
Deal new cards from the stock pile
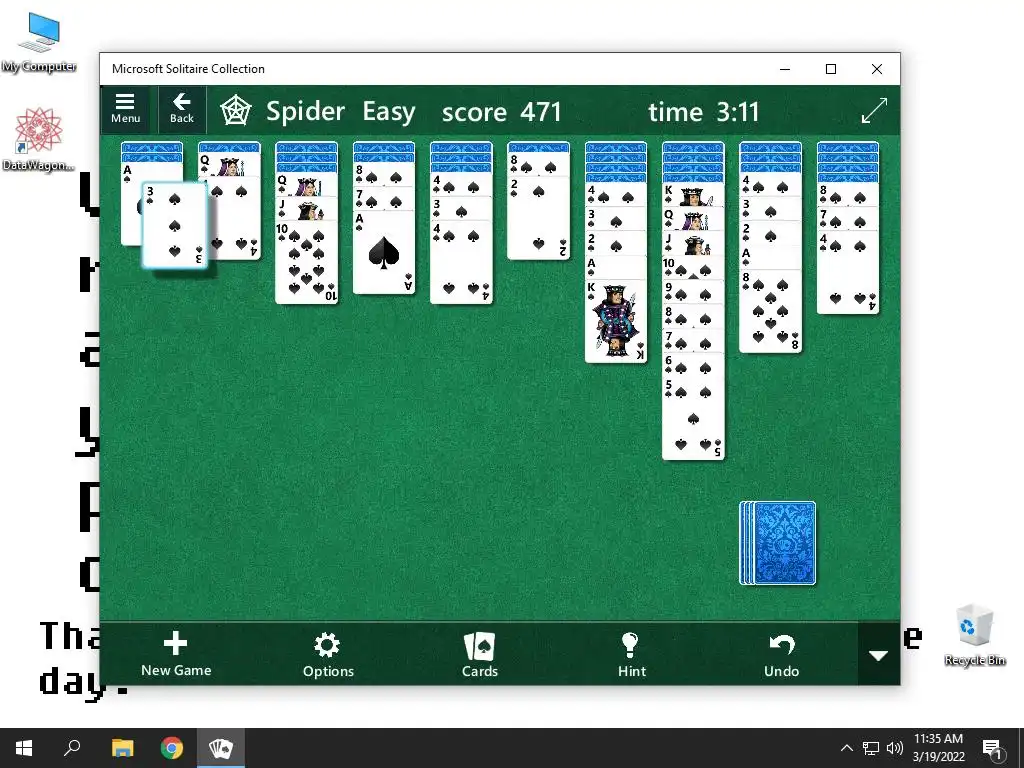click(x=778, y=543)
